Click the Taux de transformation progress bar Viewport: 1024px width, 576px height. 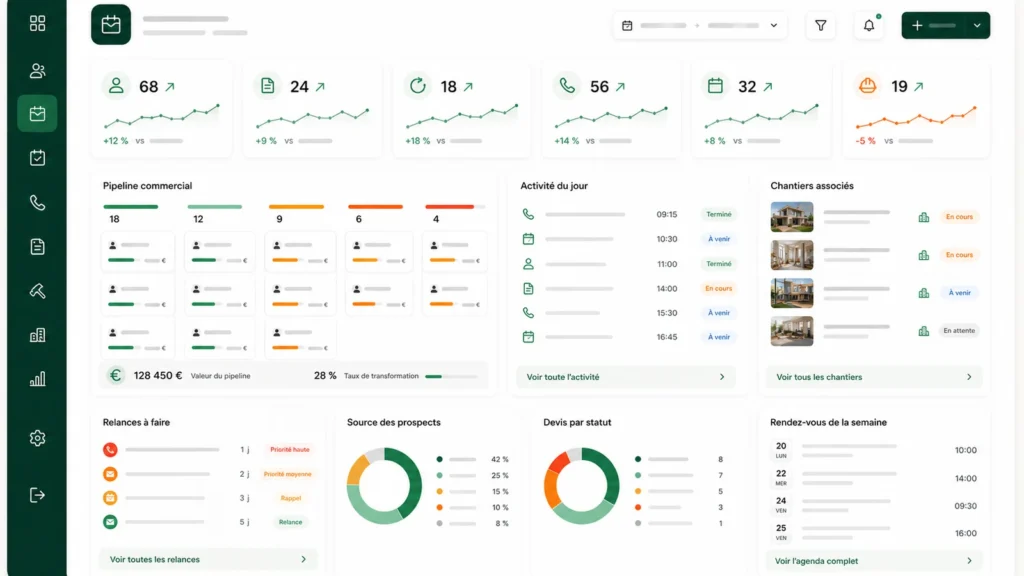pos(451,376)
